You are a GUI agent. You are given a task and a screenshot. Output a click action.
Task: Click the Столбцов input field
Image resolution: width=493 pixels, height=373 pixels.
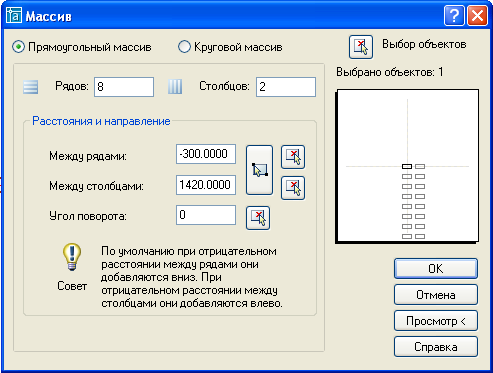tap(286, 87)
